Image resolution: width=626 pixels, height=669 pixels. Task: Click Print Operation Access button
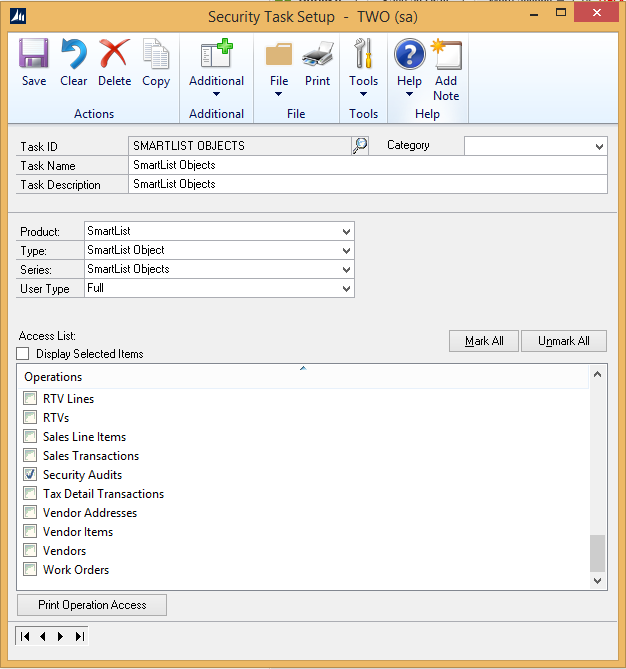pyautogui.click(x=92, y=605)
